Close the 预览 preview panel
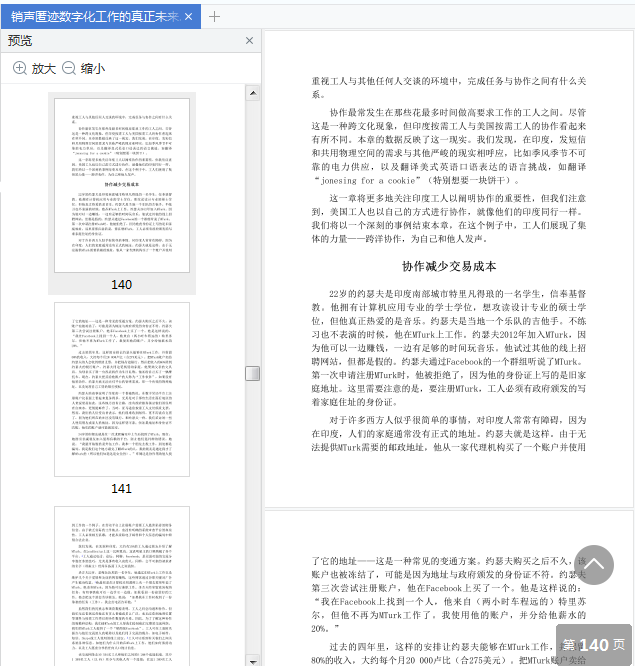635x666 pixels. point(249,40)
